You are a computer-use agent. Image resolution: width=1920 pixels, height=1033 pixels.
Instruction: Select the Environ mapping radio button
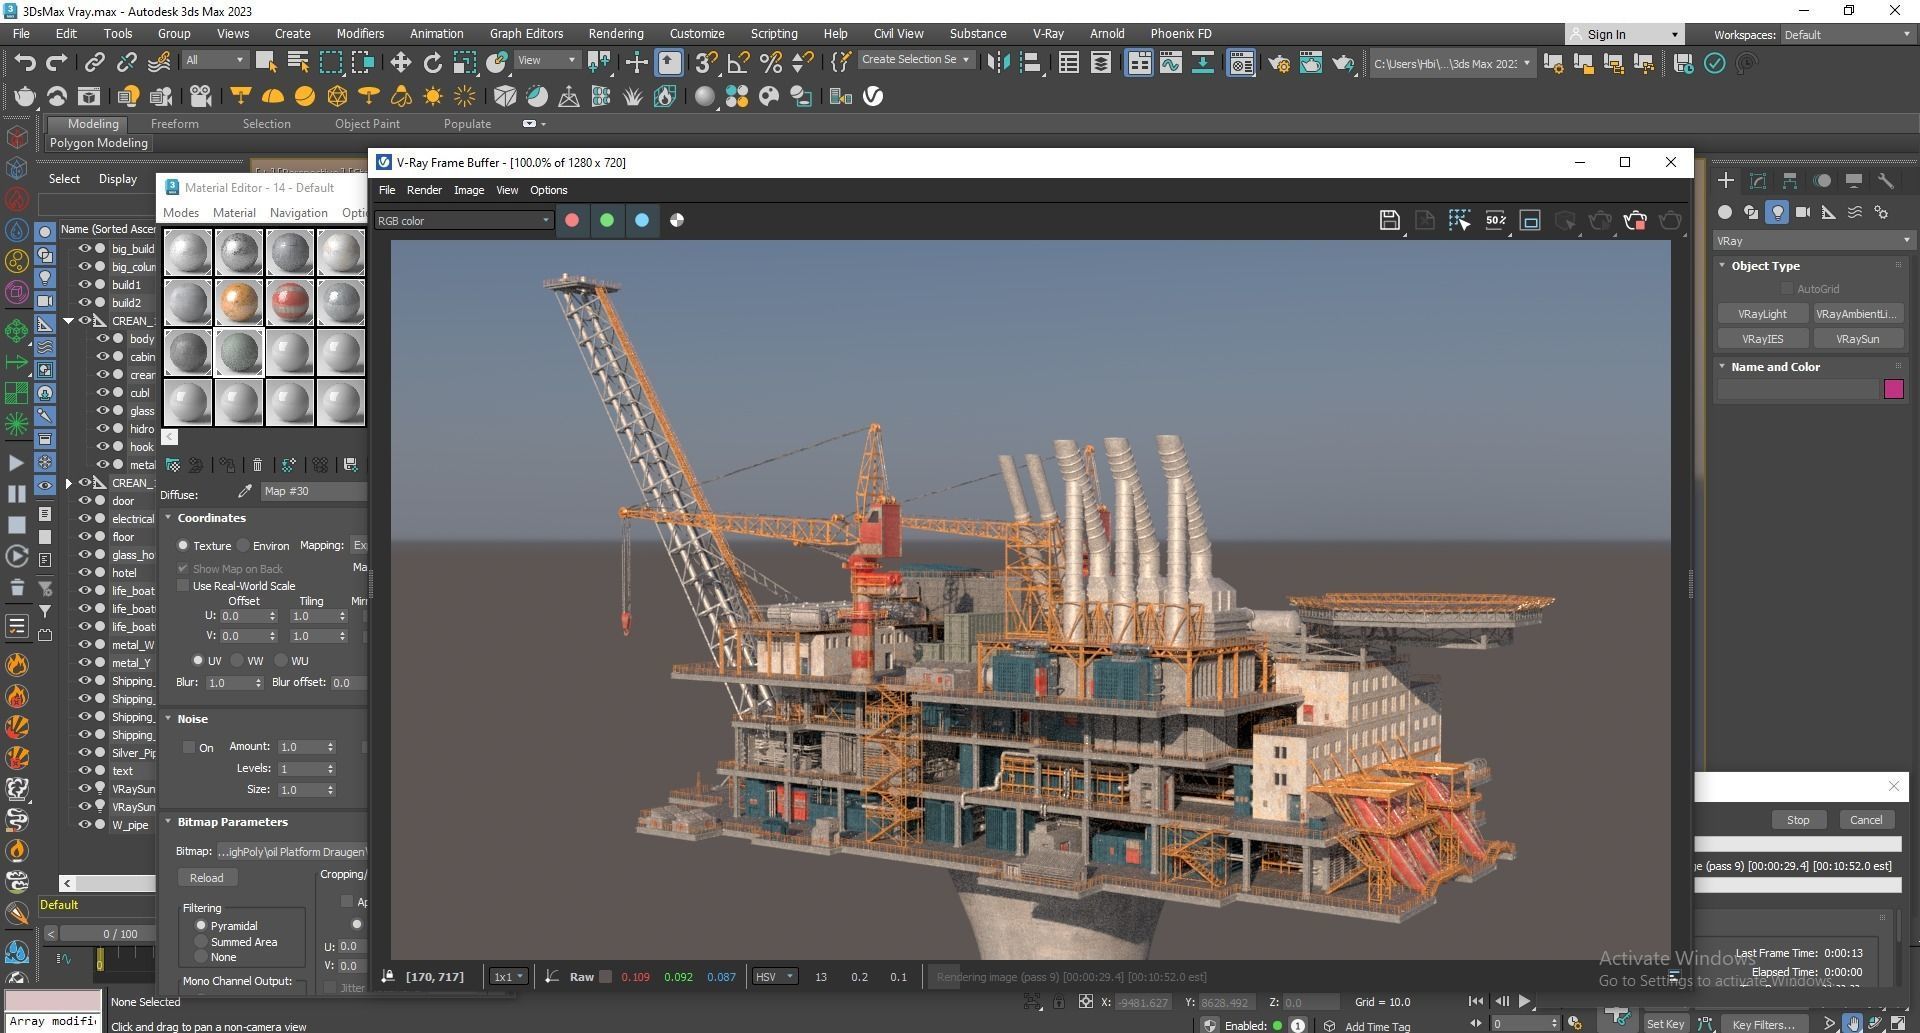(x=243, y=546)
